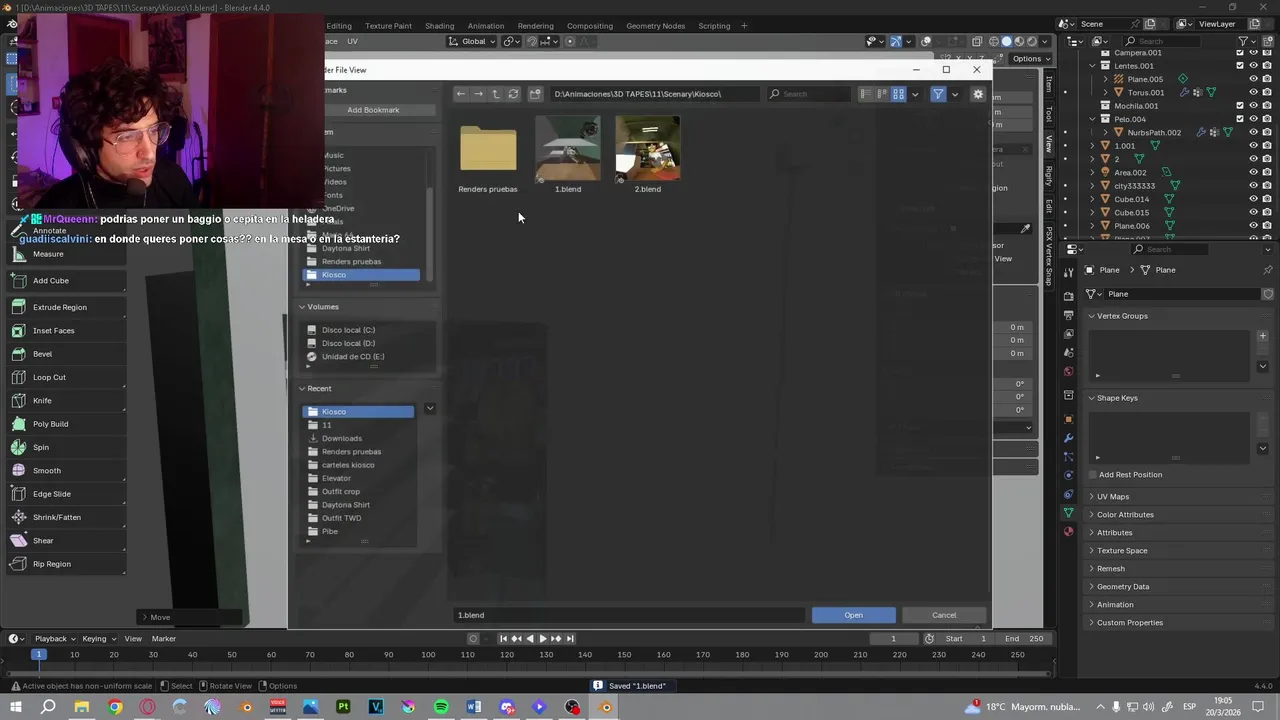This screenshot has height=720, width=1280.
Task: Toggle viewport visibility of Area.002
Action: [x=1253, y=172]
